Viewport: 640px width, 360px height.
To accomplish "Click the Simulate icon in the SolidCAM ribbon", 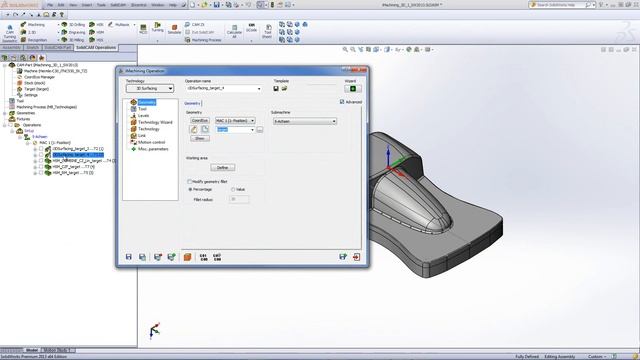I will pos(174,29).
